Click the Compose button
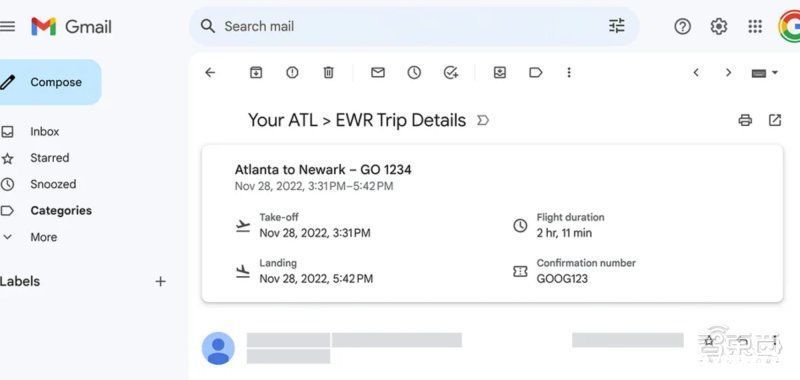Image resolution: width=800 pixels, height=380 pixels. pos(49,82)
